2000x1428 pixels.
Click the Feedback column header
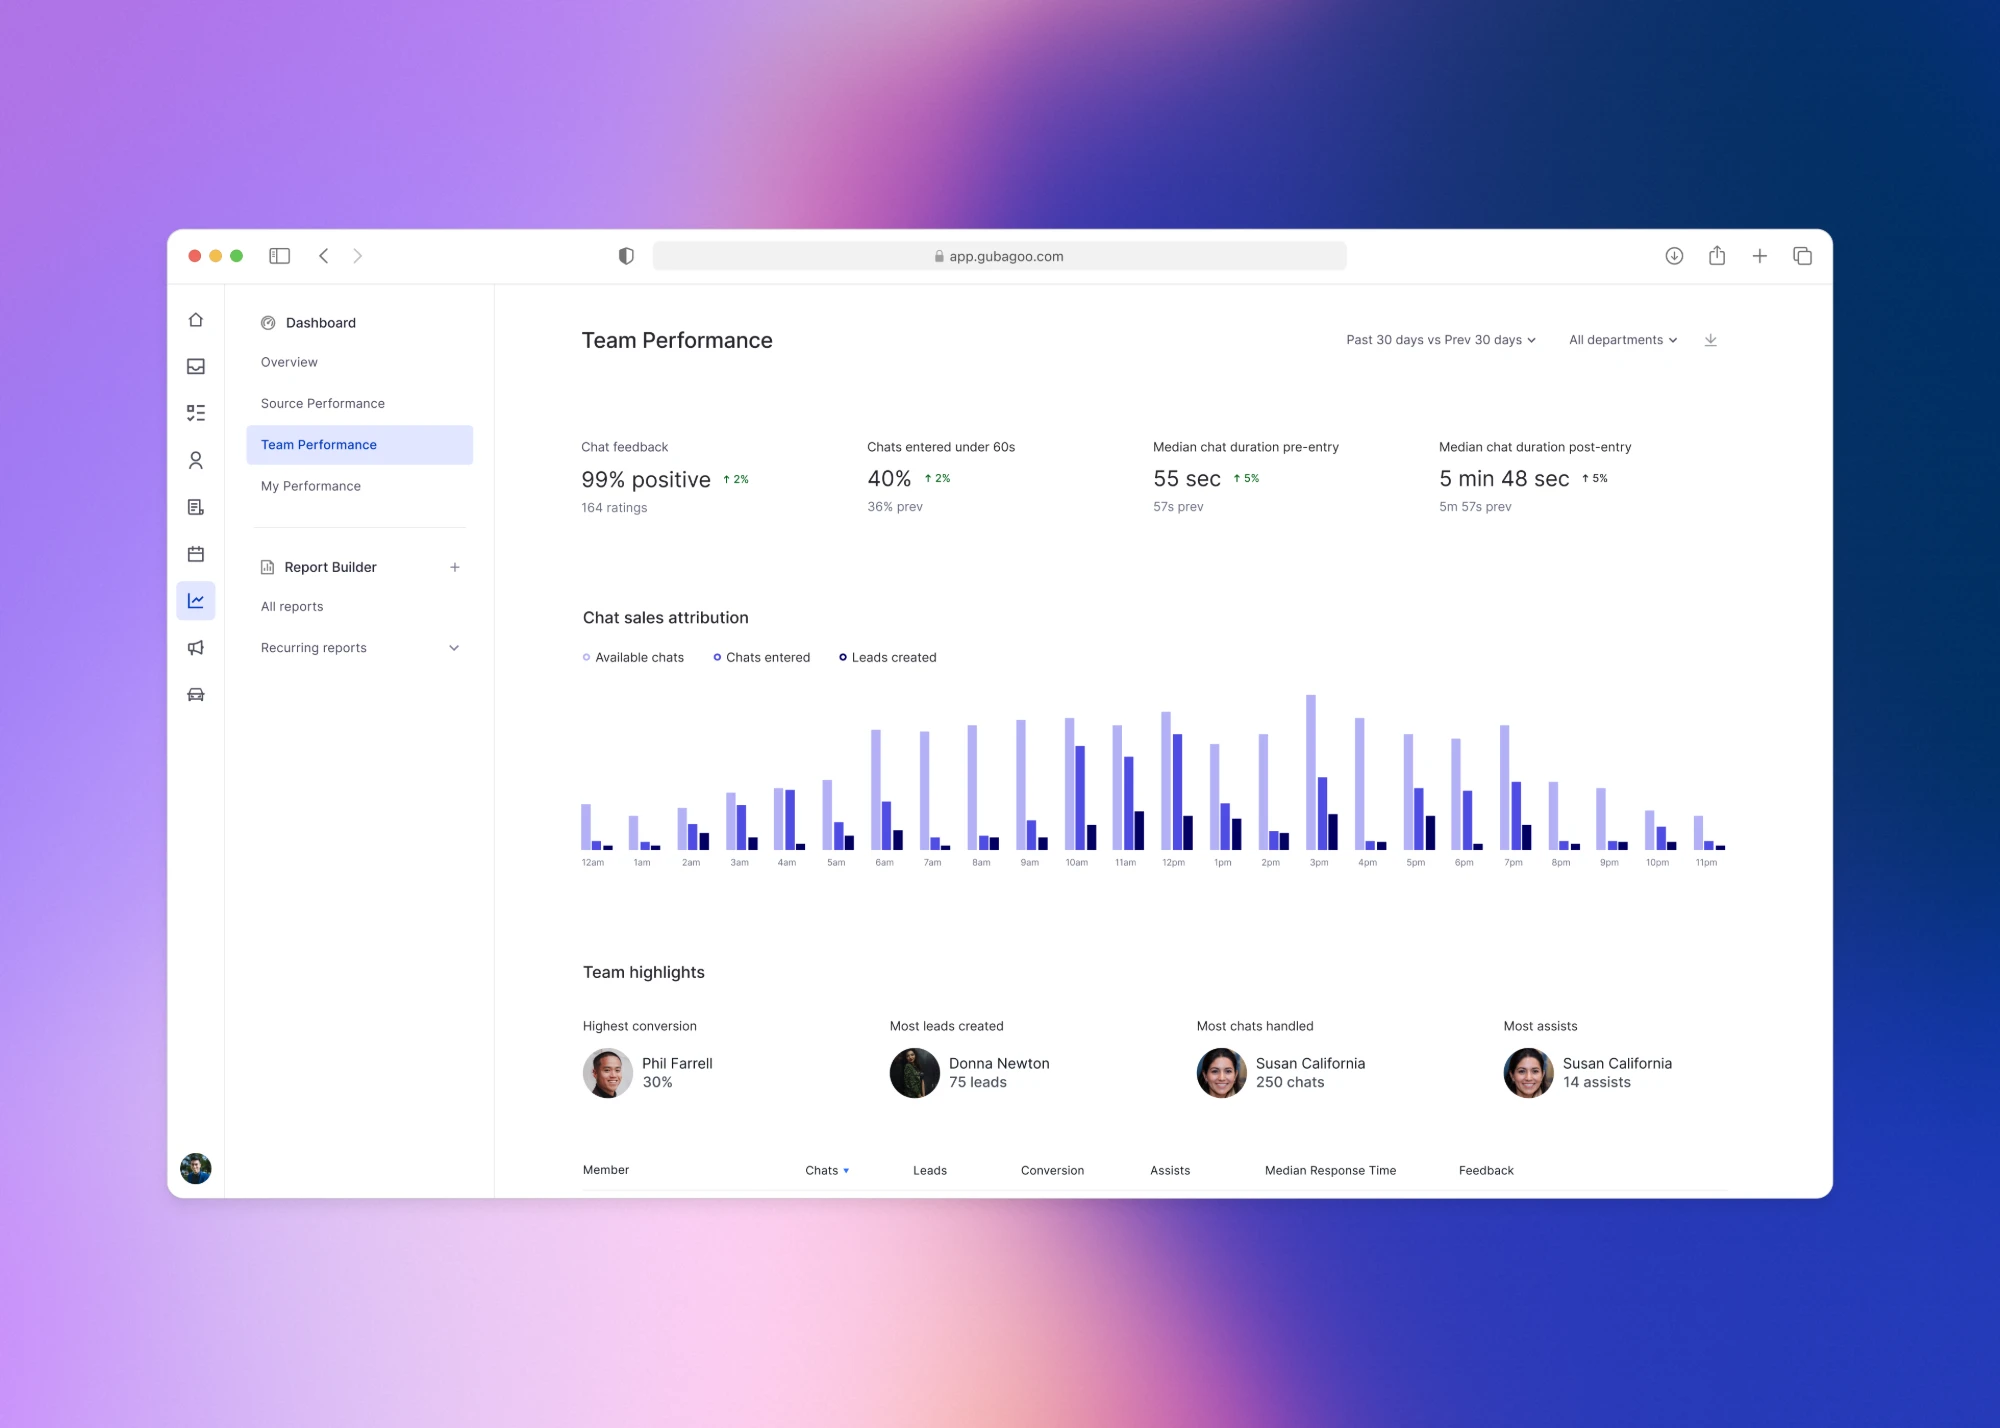(x=1486, y=1170)
